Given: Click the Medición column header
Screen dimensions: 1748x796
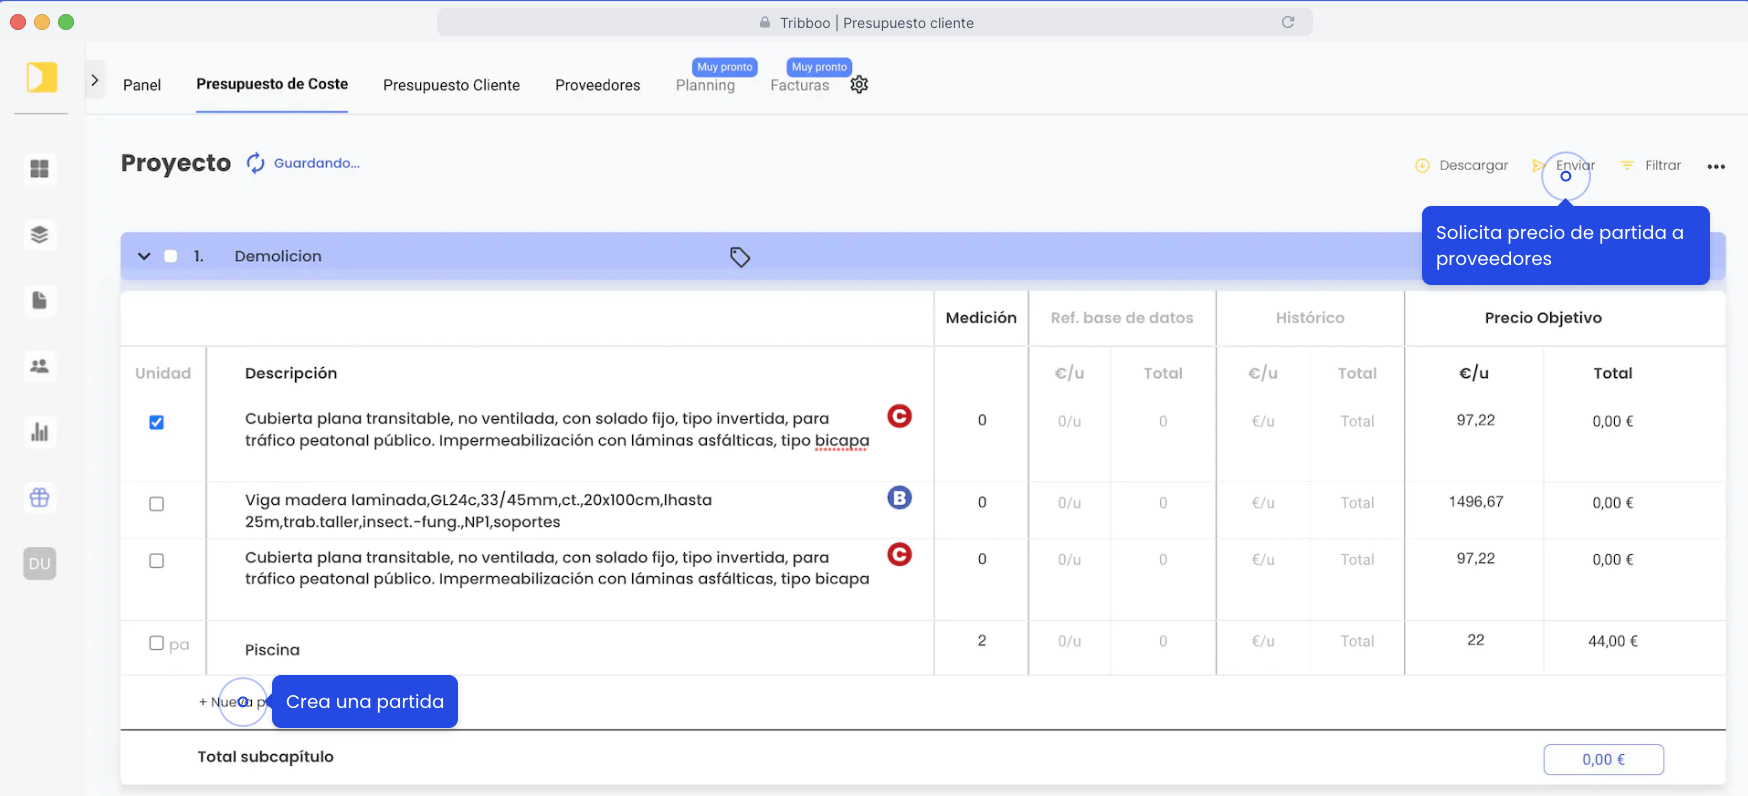Looking at the screenshot, I should [x=981, y=318].
